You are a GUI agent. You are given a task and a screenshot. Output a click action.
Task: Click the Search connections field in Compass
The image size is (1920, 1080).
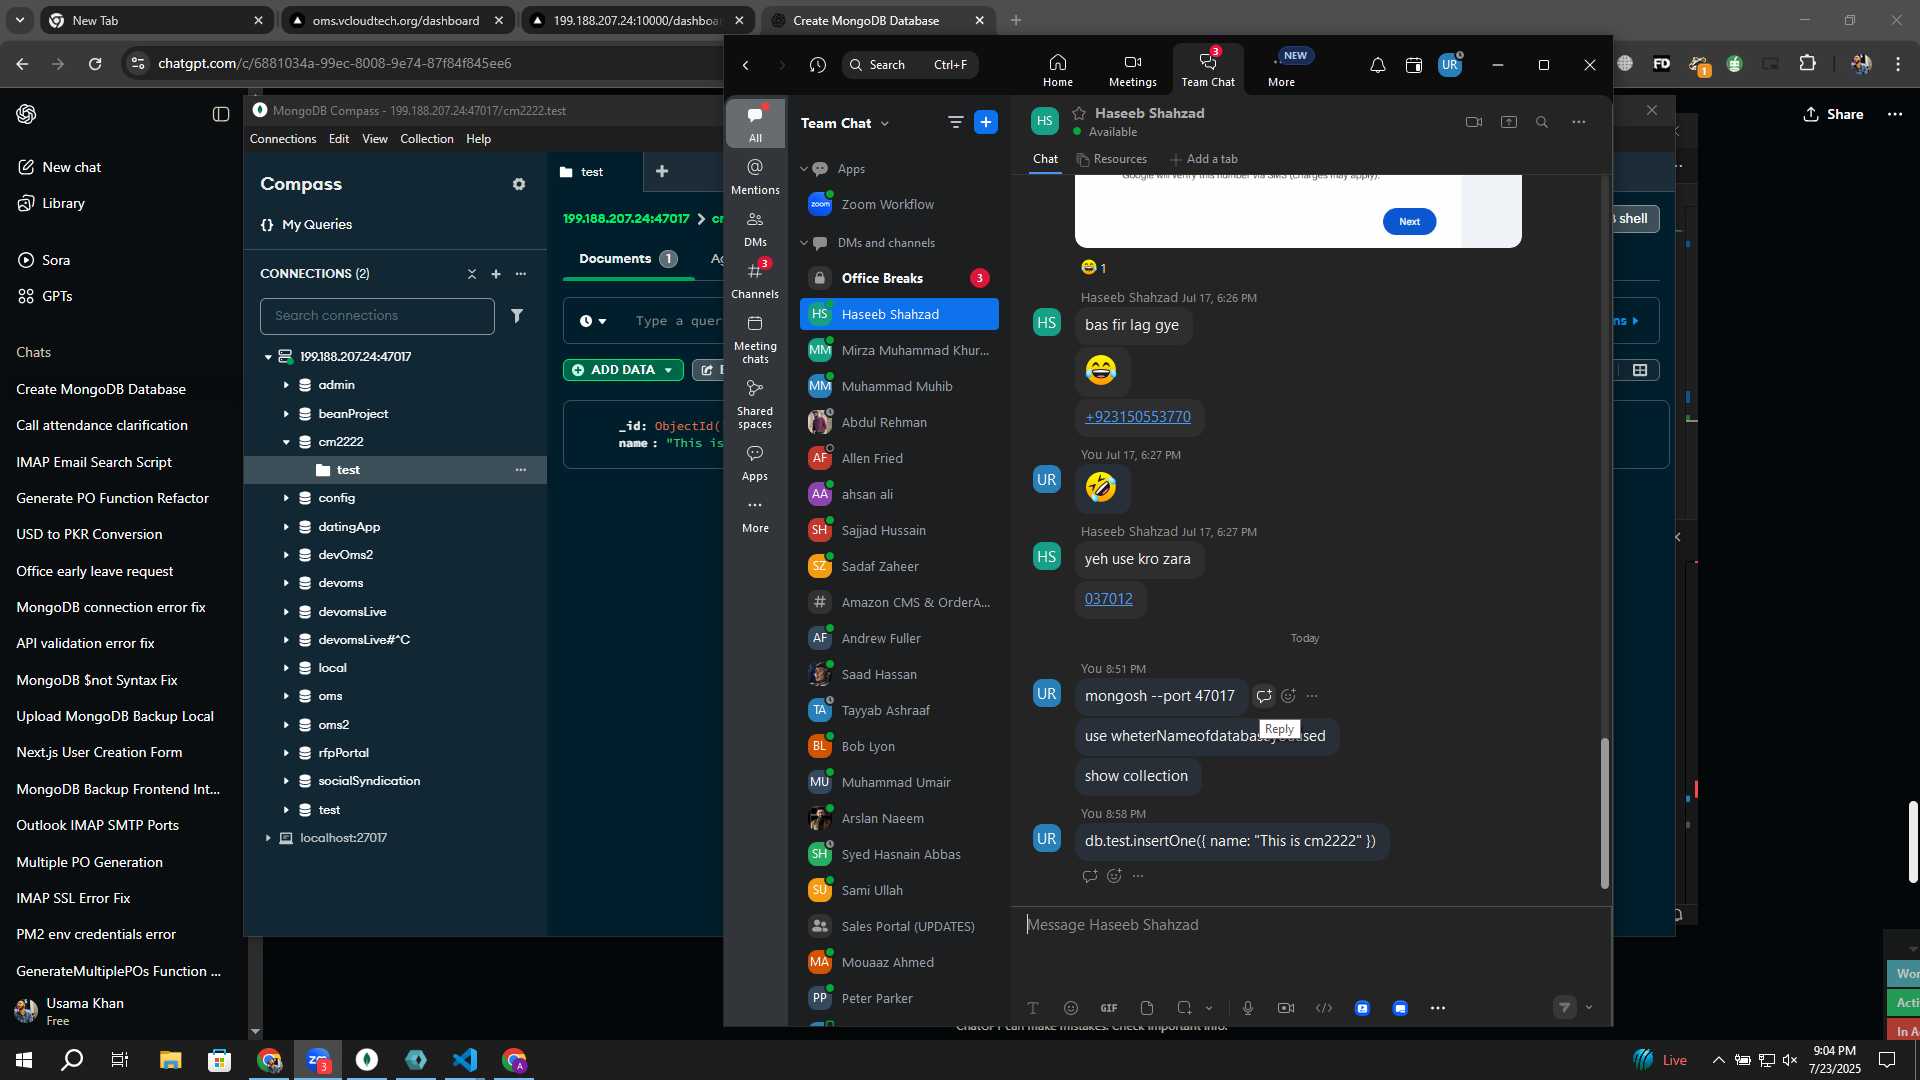tap(377, 316)
